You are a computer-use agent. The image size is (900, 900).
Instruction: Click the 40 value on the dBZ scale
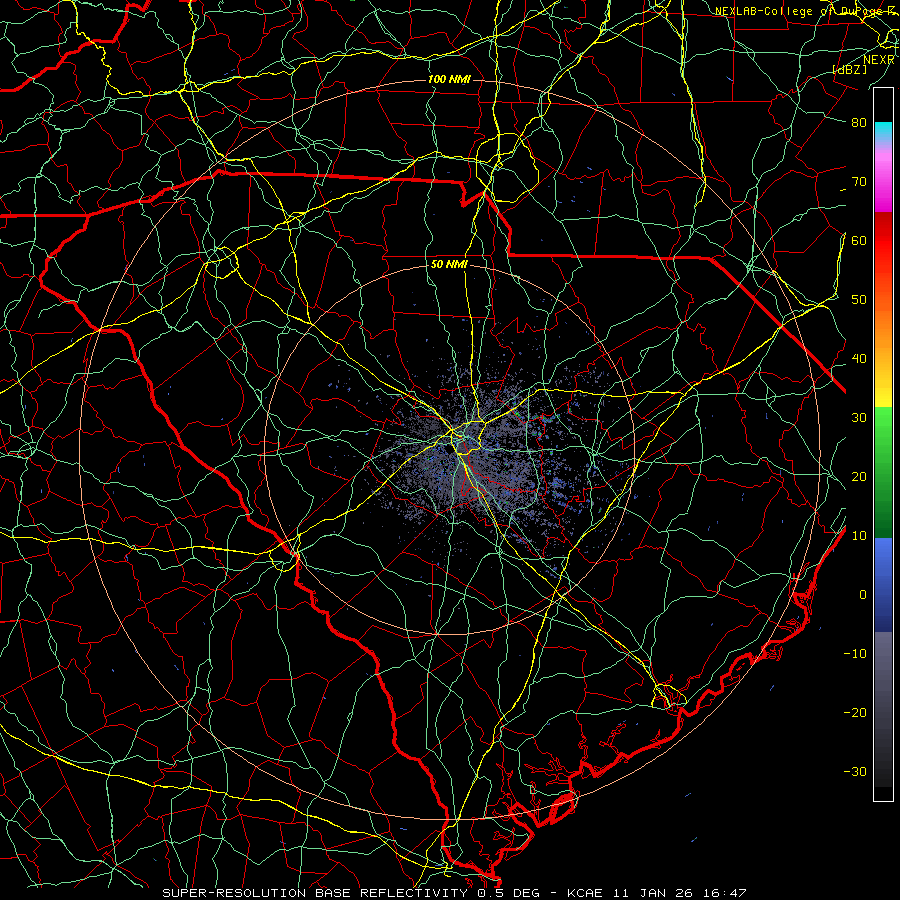[859, 359]
